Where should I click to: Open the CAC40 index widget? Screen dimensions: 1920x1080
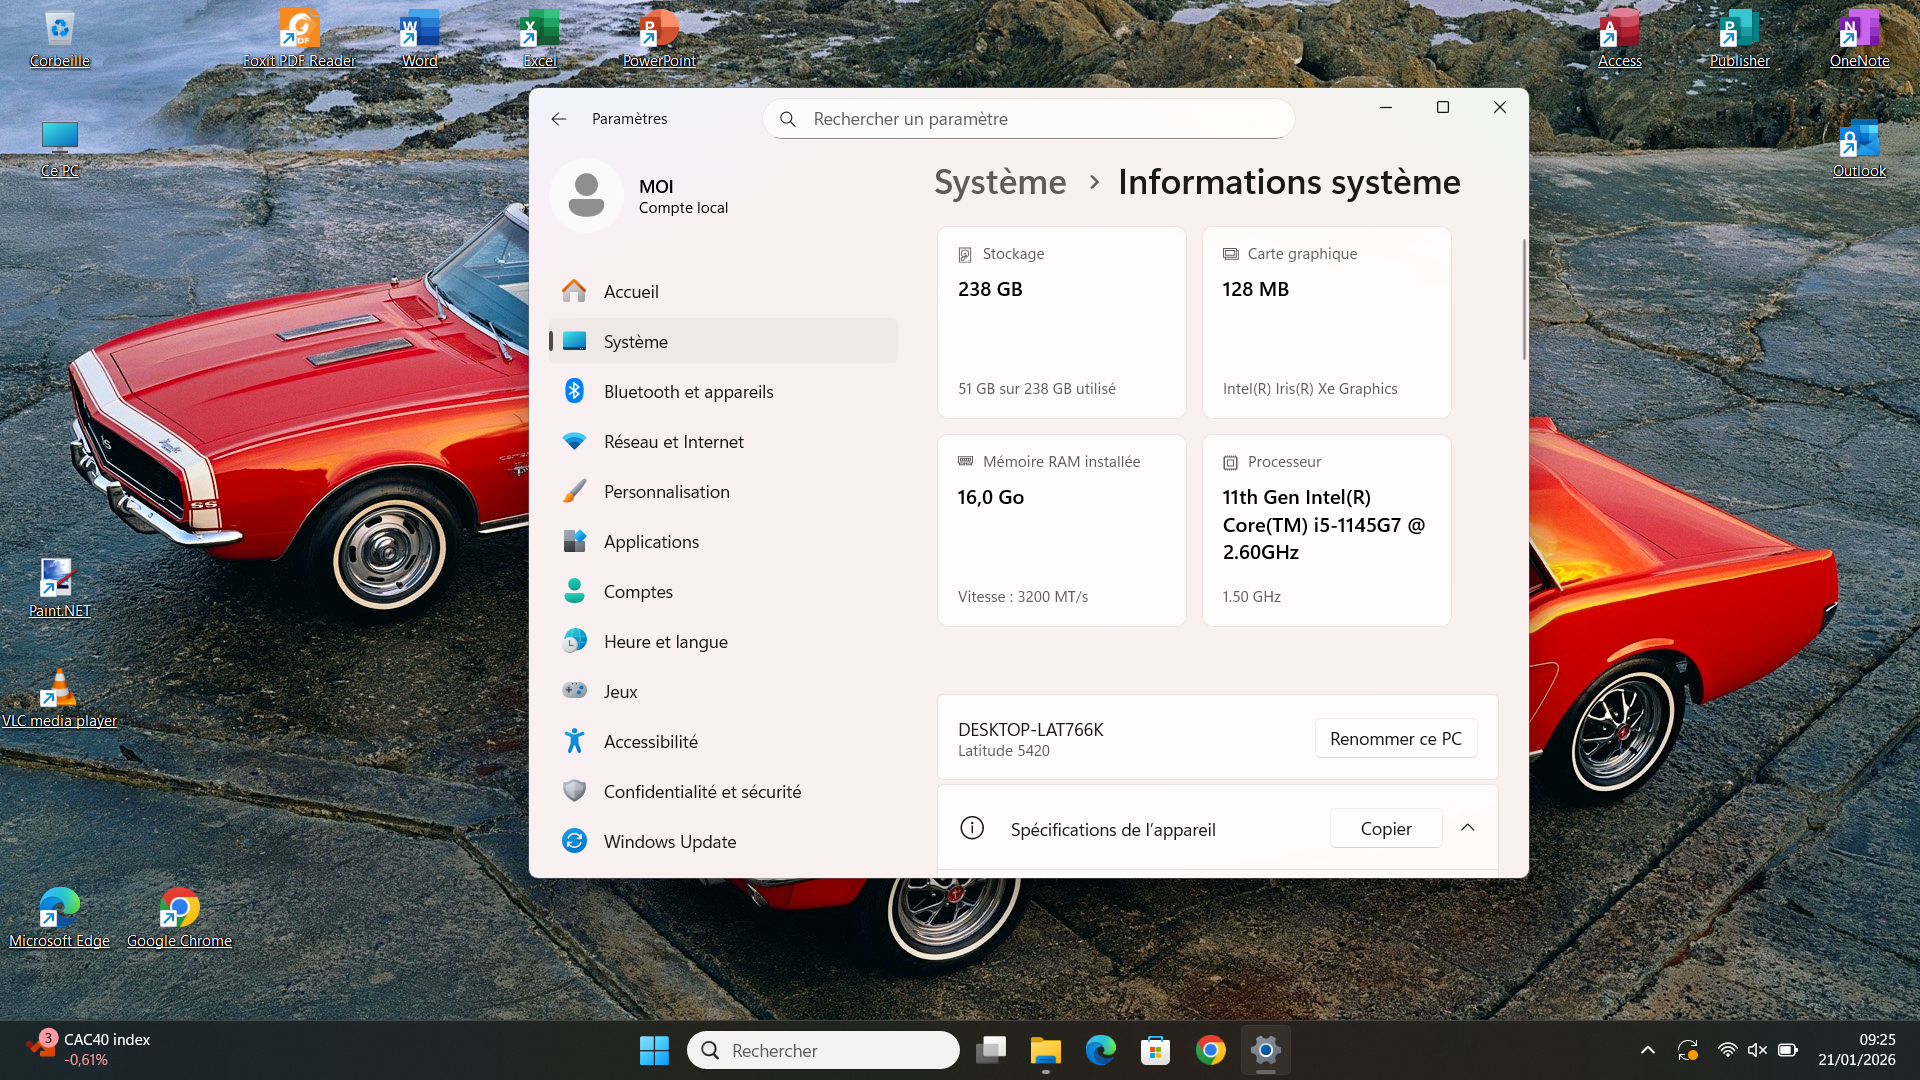(x=88, y=1050)
